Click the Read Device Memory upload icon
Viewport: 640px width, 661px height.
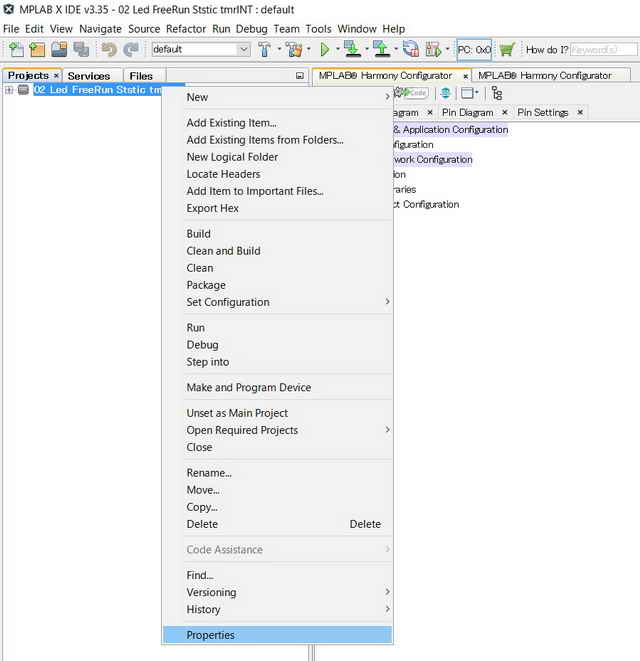tap(381, 49)
